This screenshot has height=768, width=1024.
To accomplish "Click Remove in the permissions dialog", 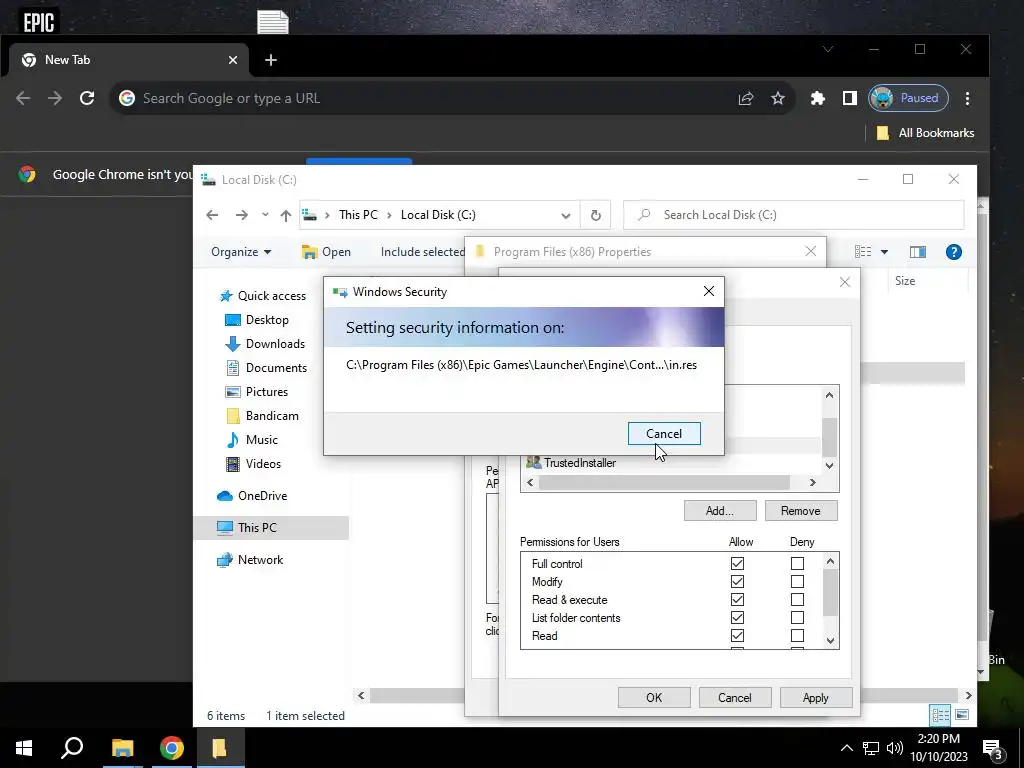I will [x=801, y=511].
